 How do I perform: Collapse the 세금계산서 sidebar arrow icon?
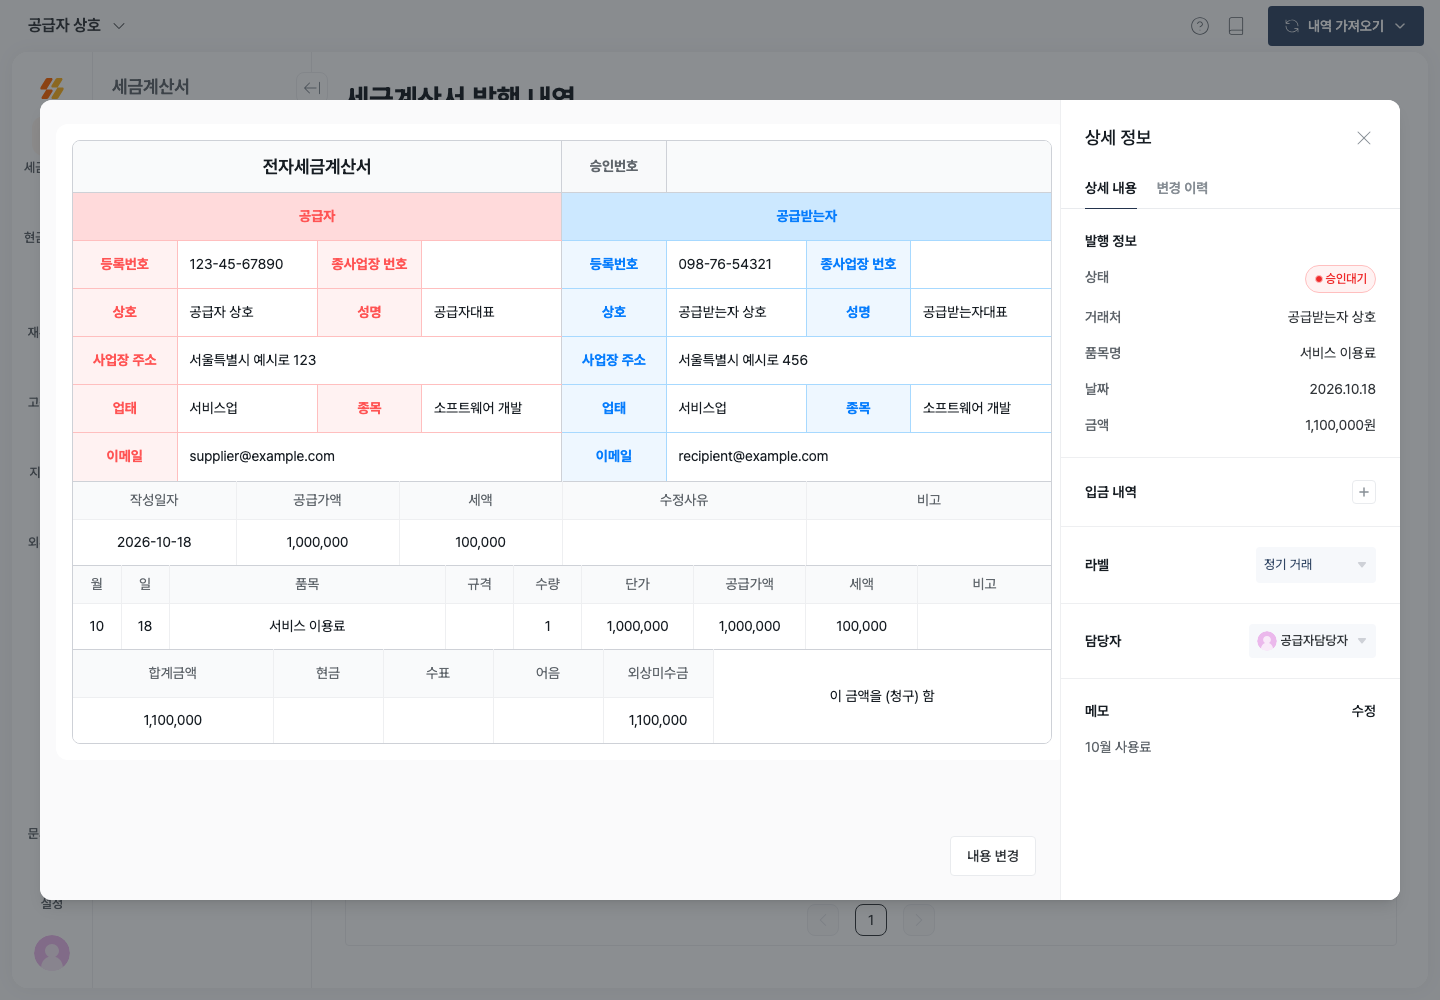point(312,88)
